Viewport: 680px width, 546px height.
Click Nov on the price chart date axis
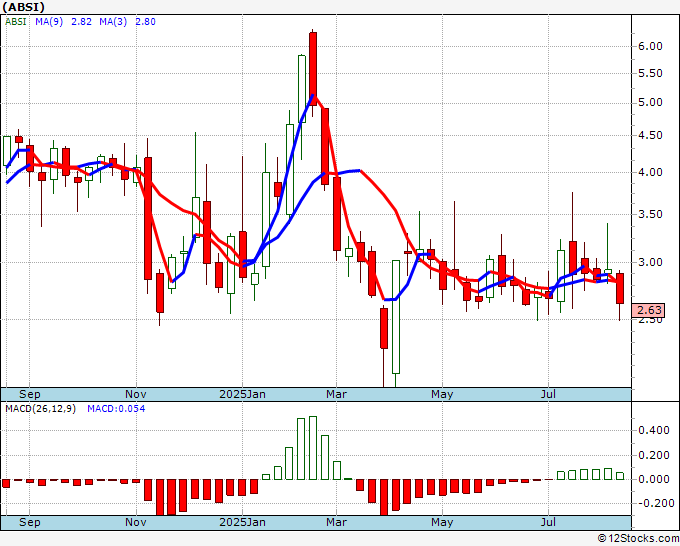(x=136, y=394)
